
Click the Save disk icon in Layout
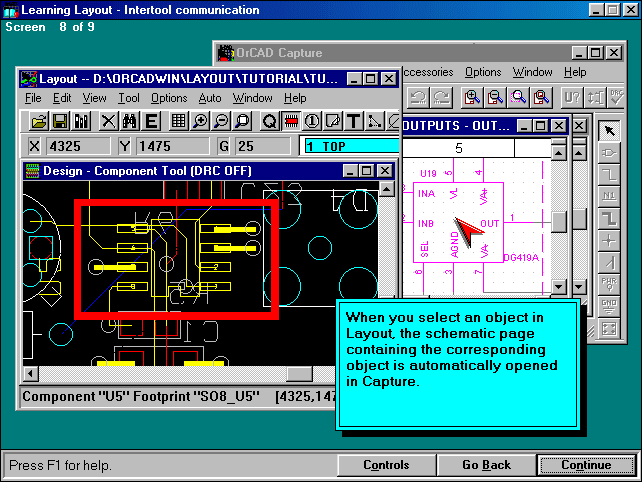pos(59,121)
